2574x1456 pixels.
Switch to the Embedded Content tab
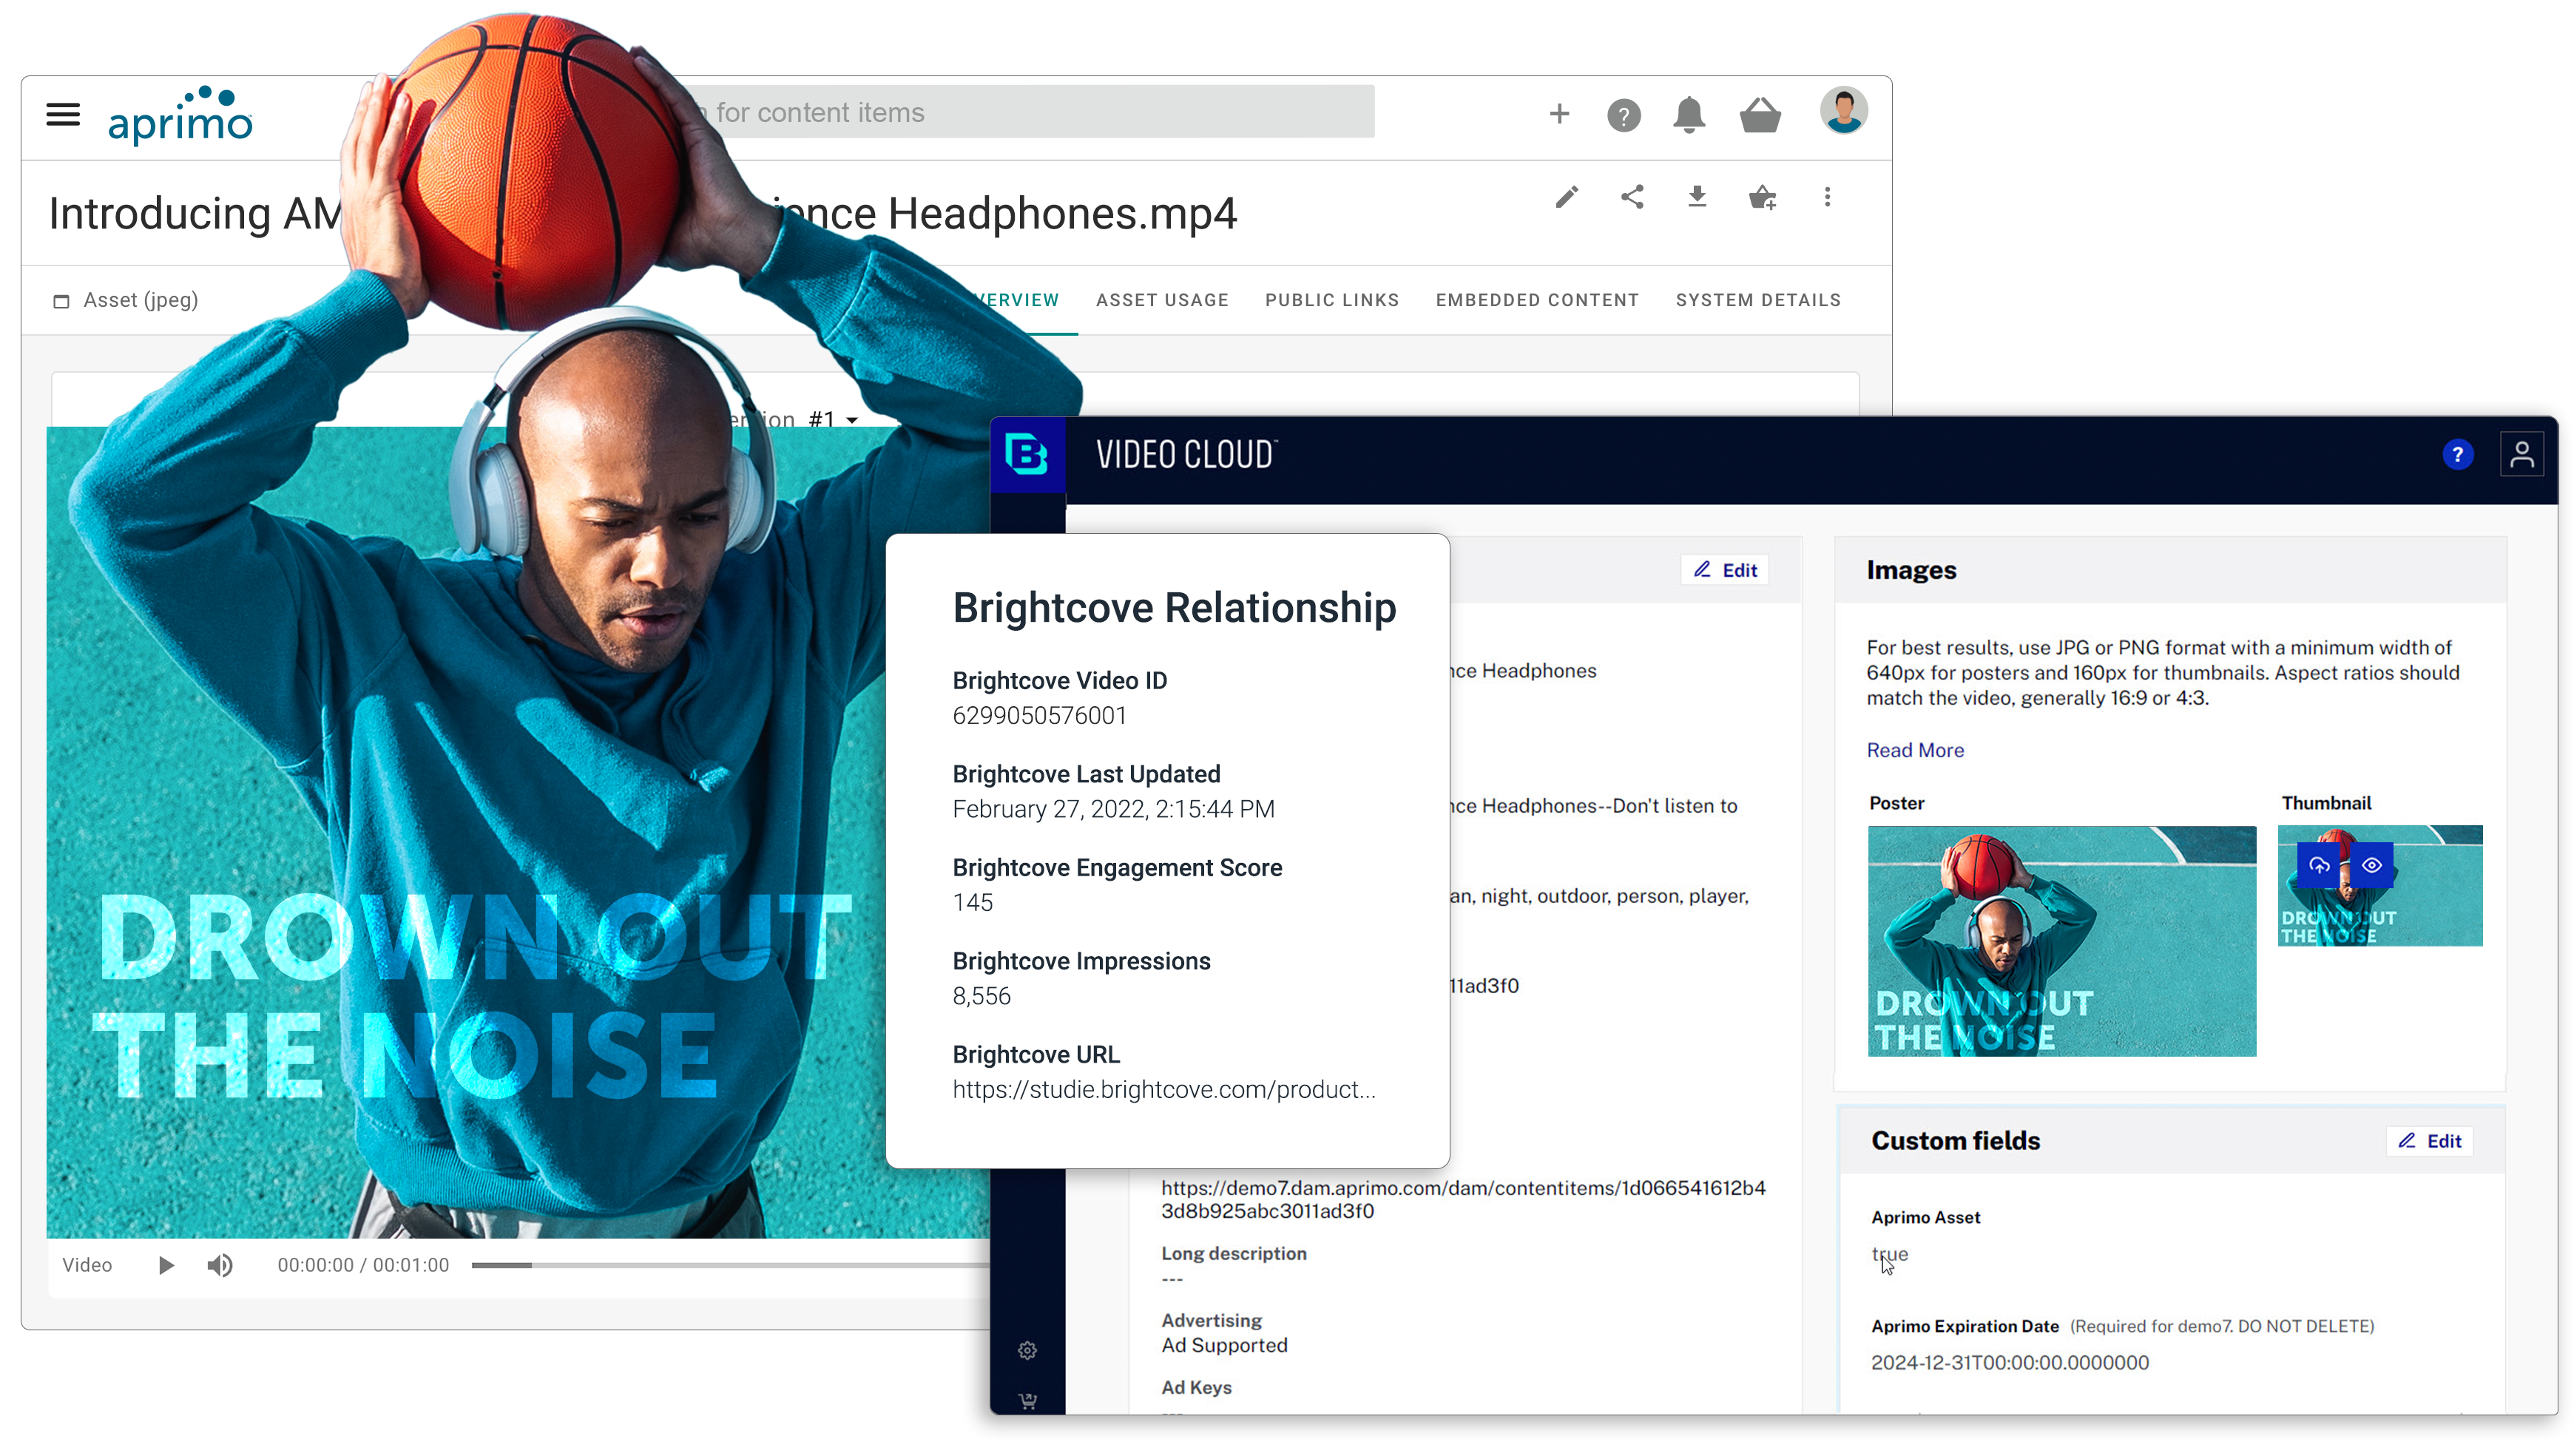click(x=1537, y=300)
